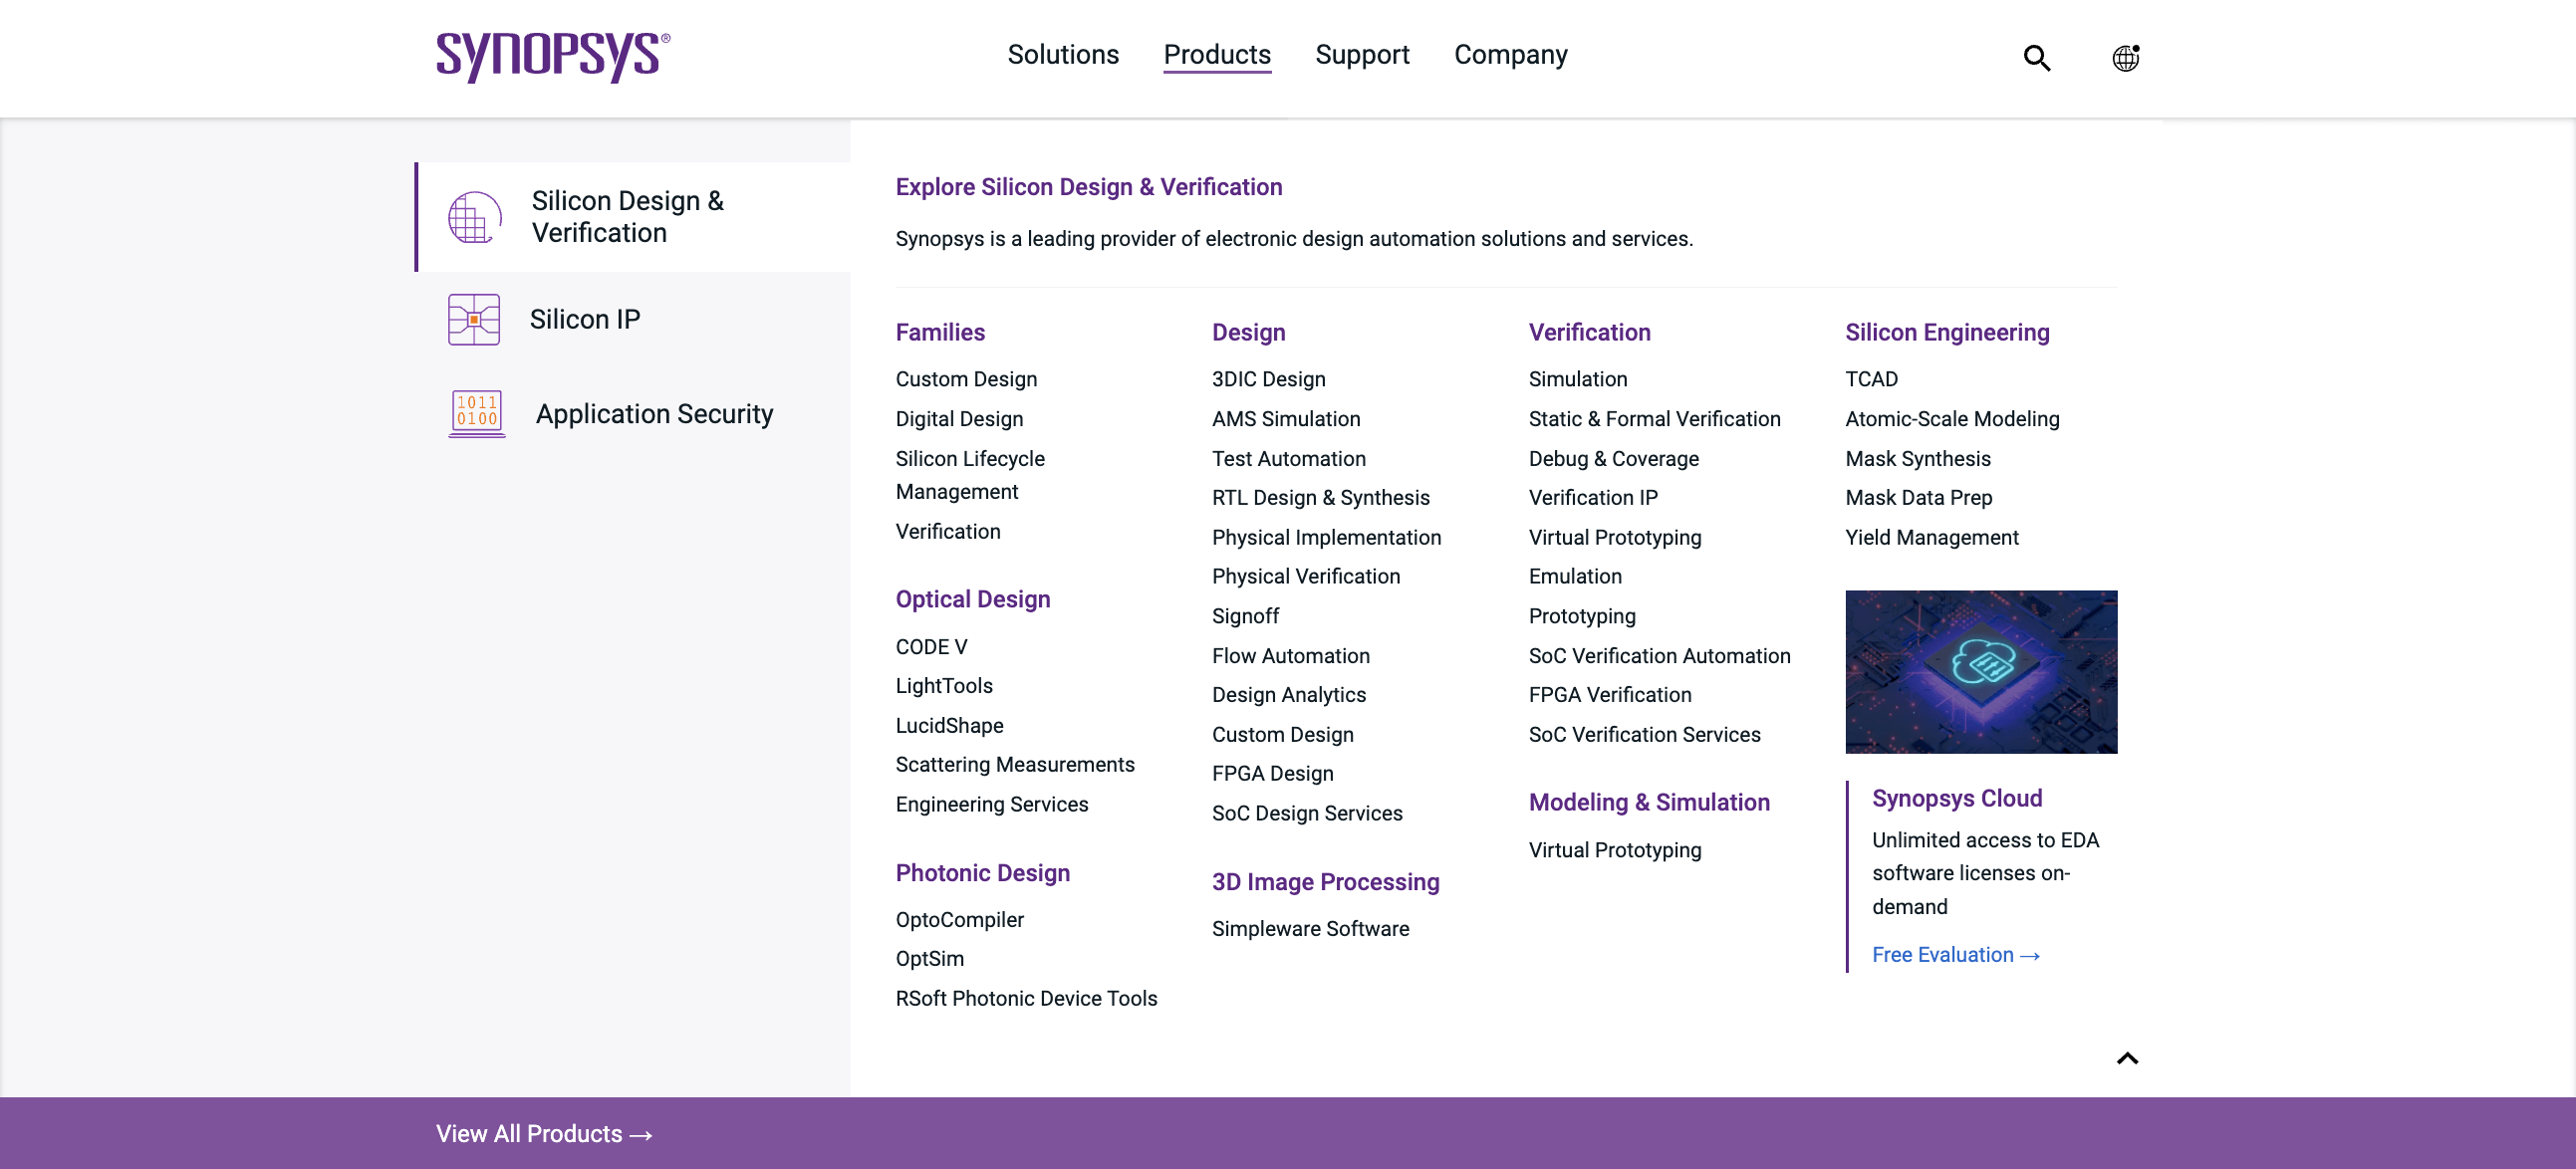Click the Photonic Design heading
The width and height of the screenshot is (2576, 1169).
(982, 873)
